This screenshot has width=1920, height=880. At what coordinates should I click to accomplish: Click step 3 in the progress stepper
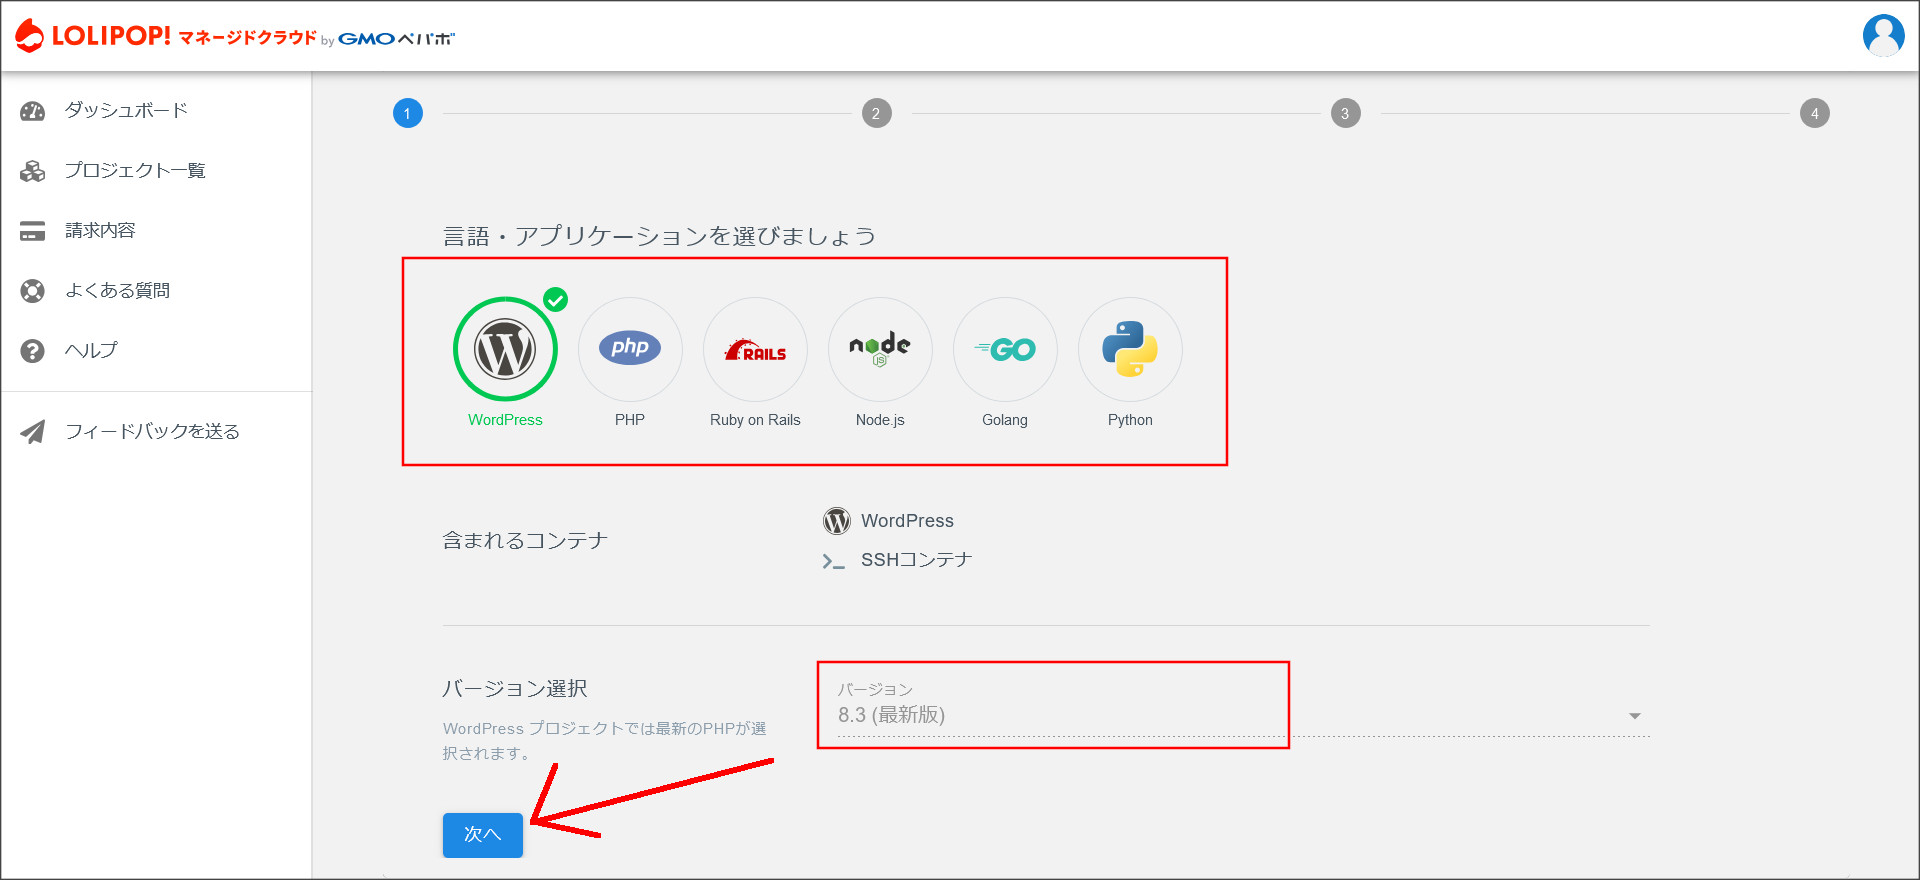pyautogui.click(x=1346, y=113)
